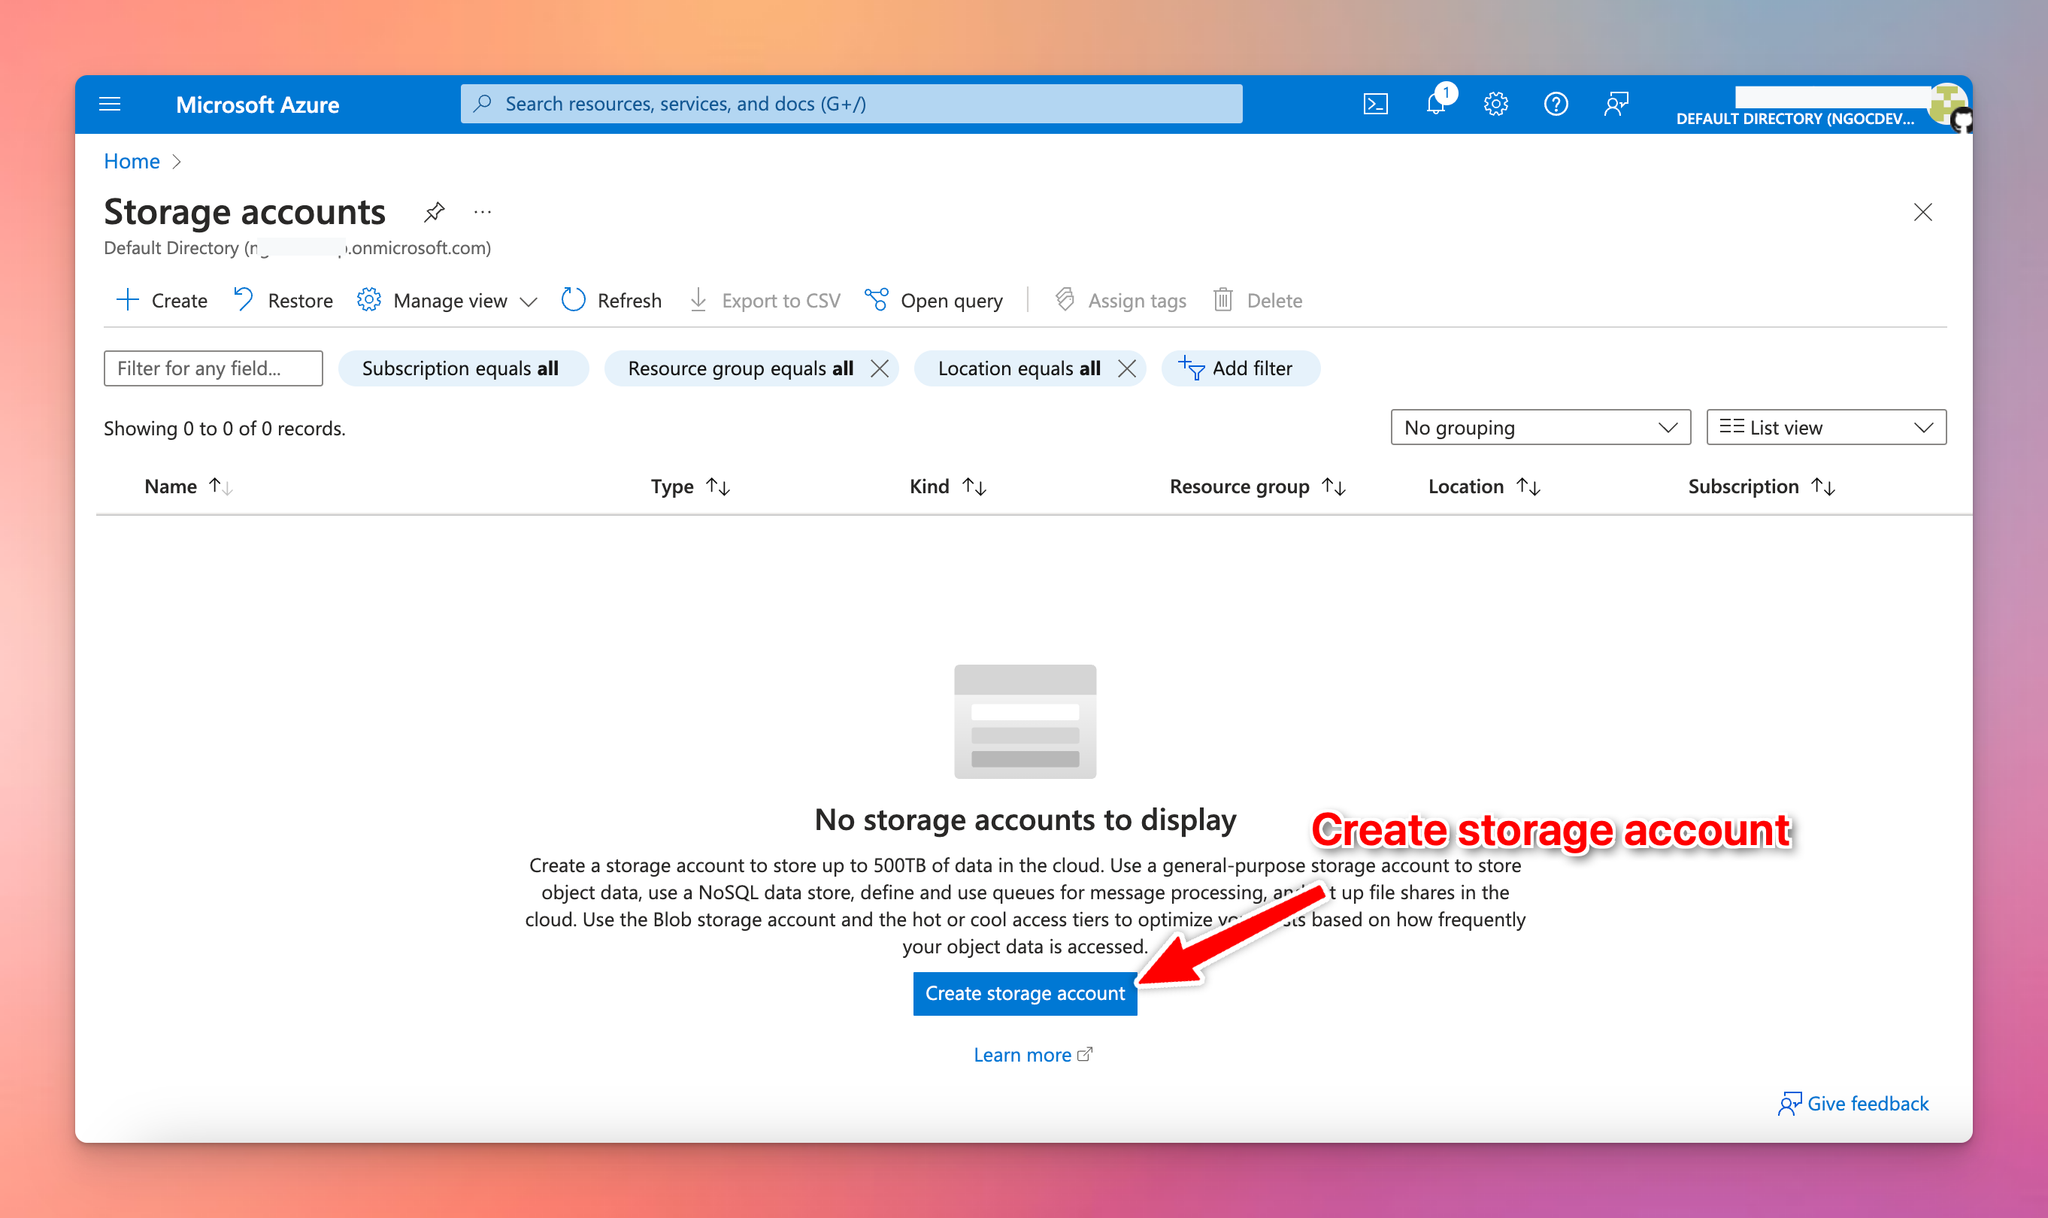Viewport: 2048px width, 1218px height.
Task: Click Create storage account button
Action: (x=1025, y=993)
